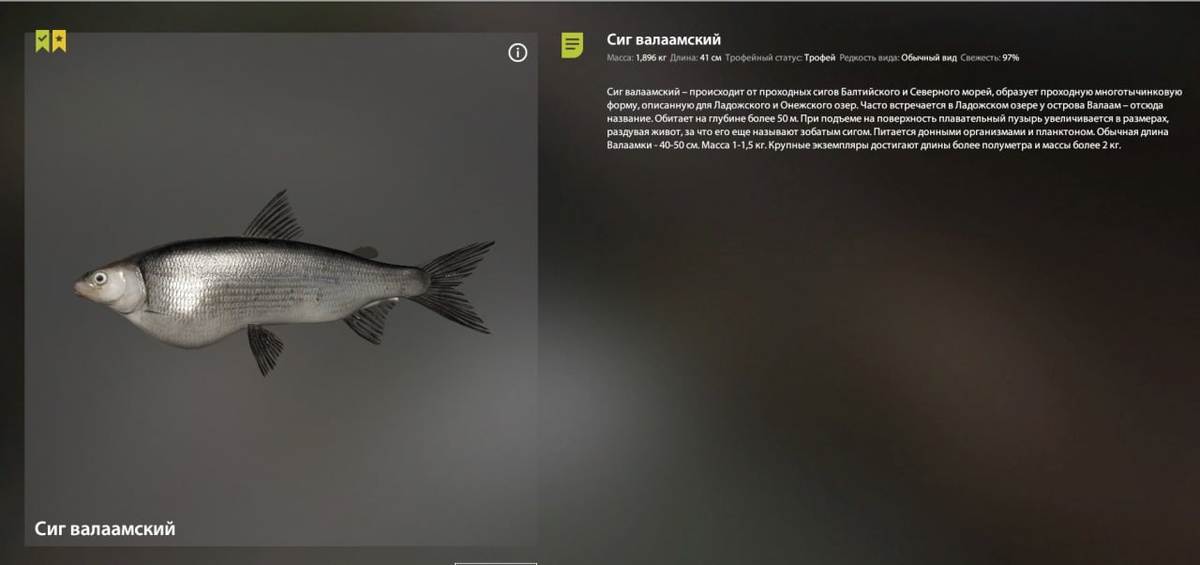Click the Сиг валаамский heading title

pos(664,40)
